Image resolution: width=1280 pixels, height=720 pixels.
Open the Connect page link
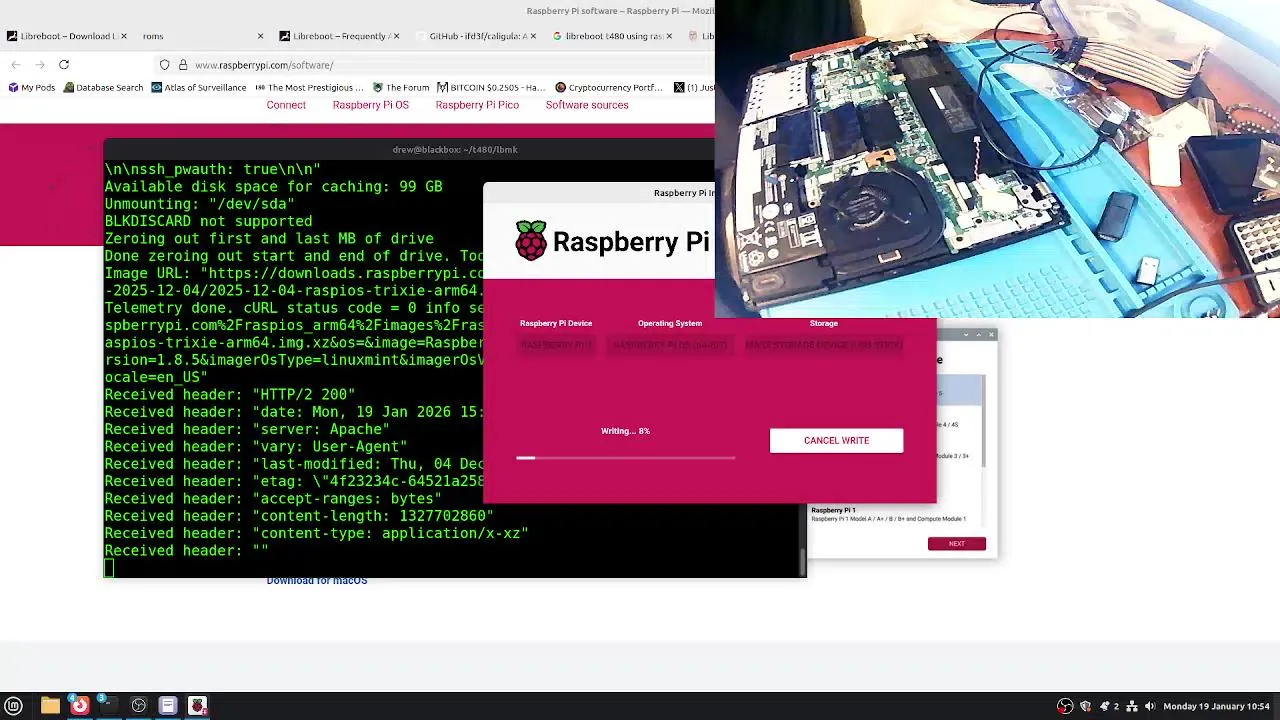286,105
